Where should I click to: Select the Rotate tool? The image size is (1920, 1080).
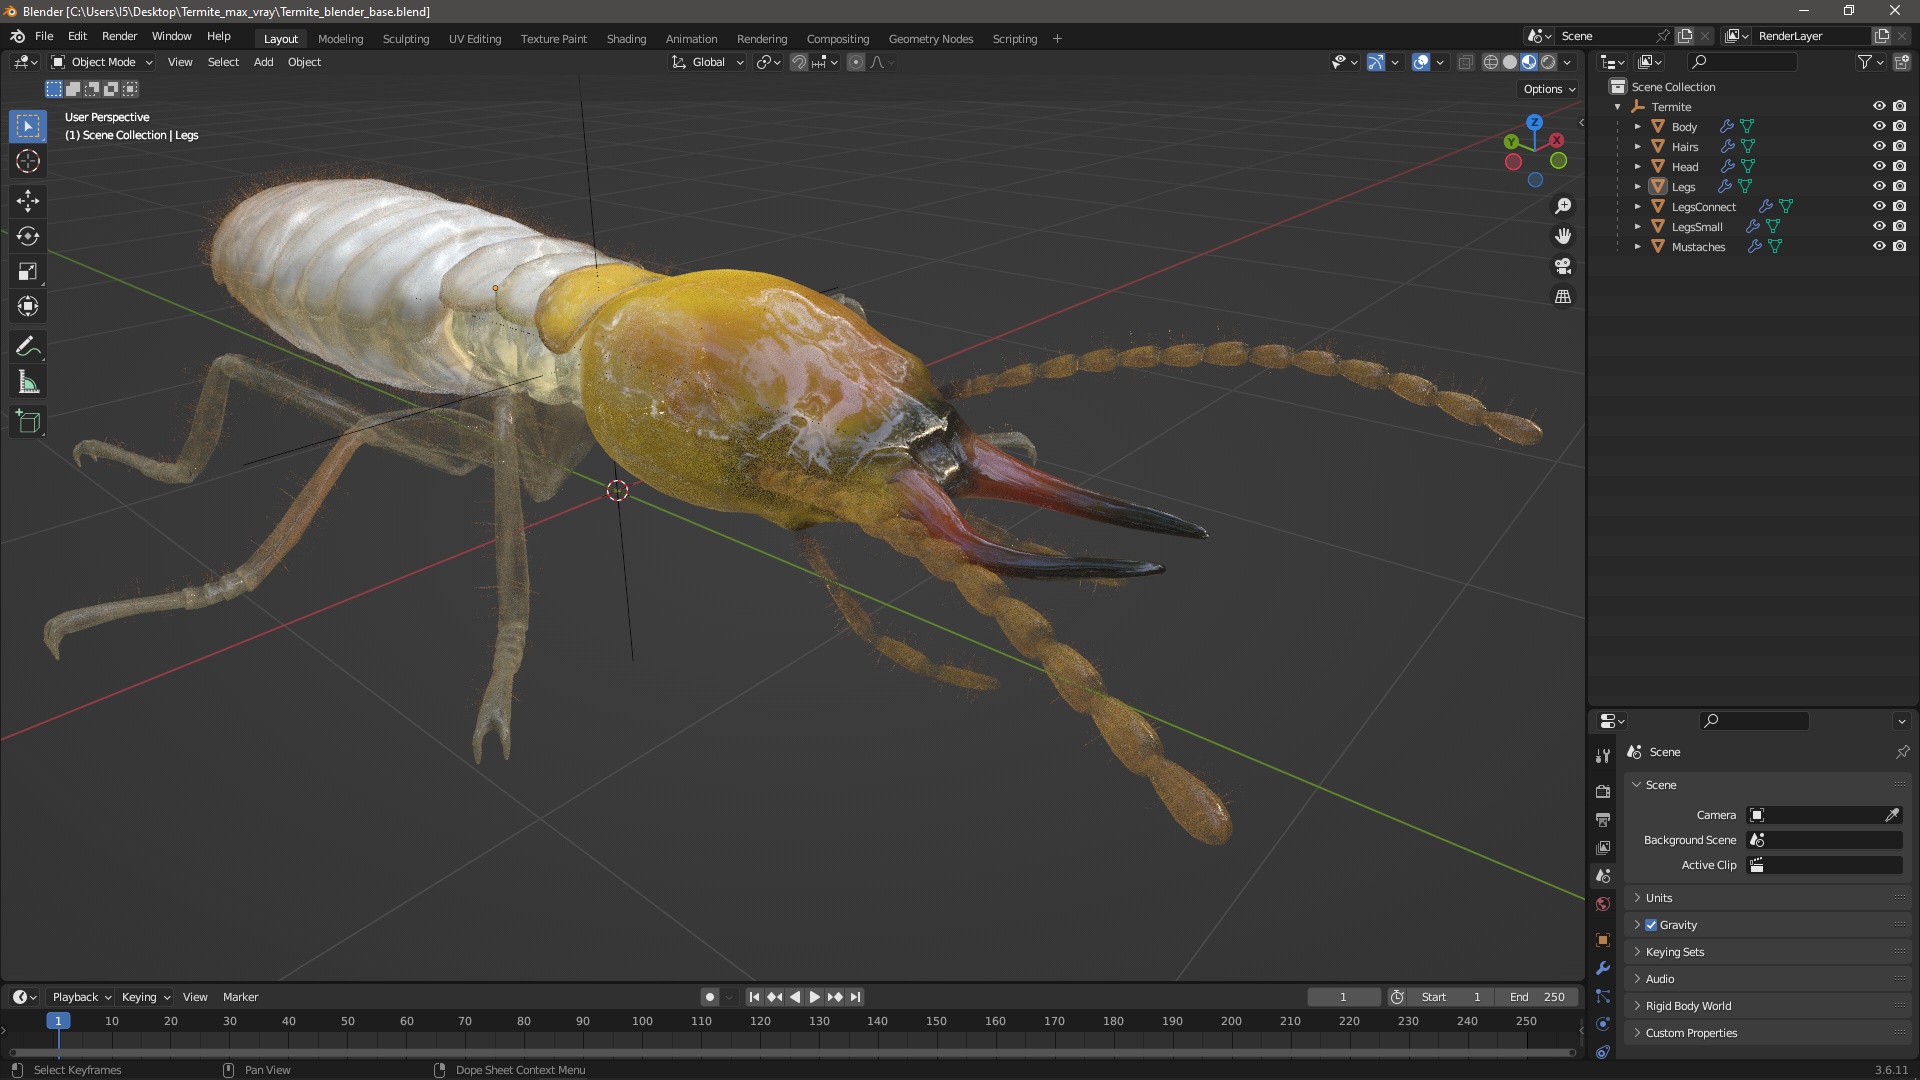tap(28, 236)
